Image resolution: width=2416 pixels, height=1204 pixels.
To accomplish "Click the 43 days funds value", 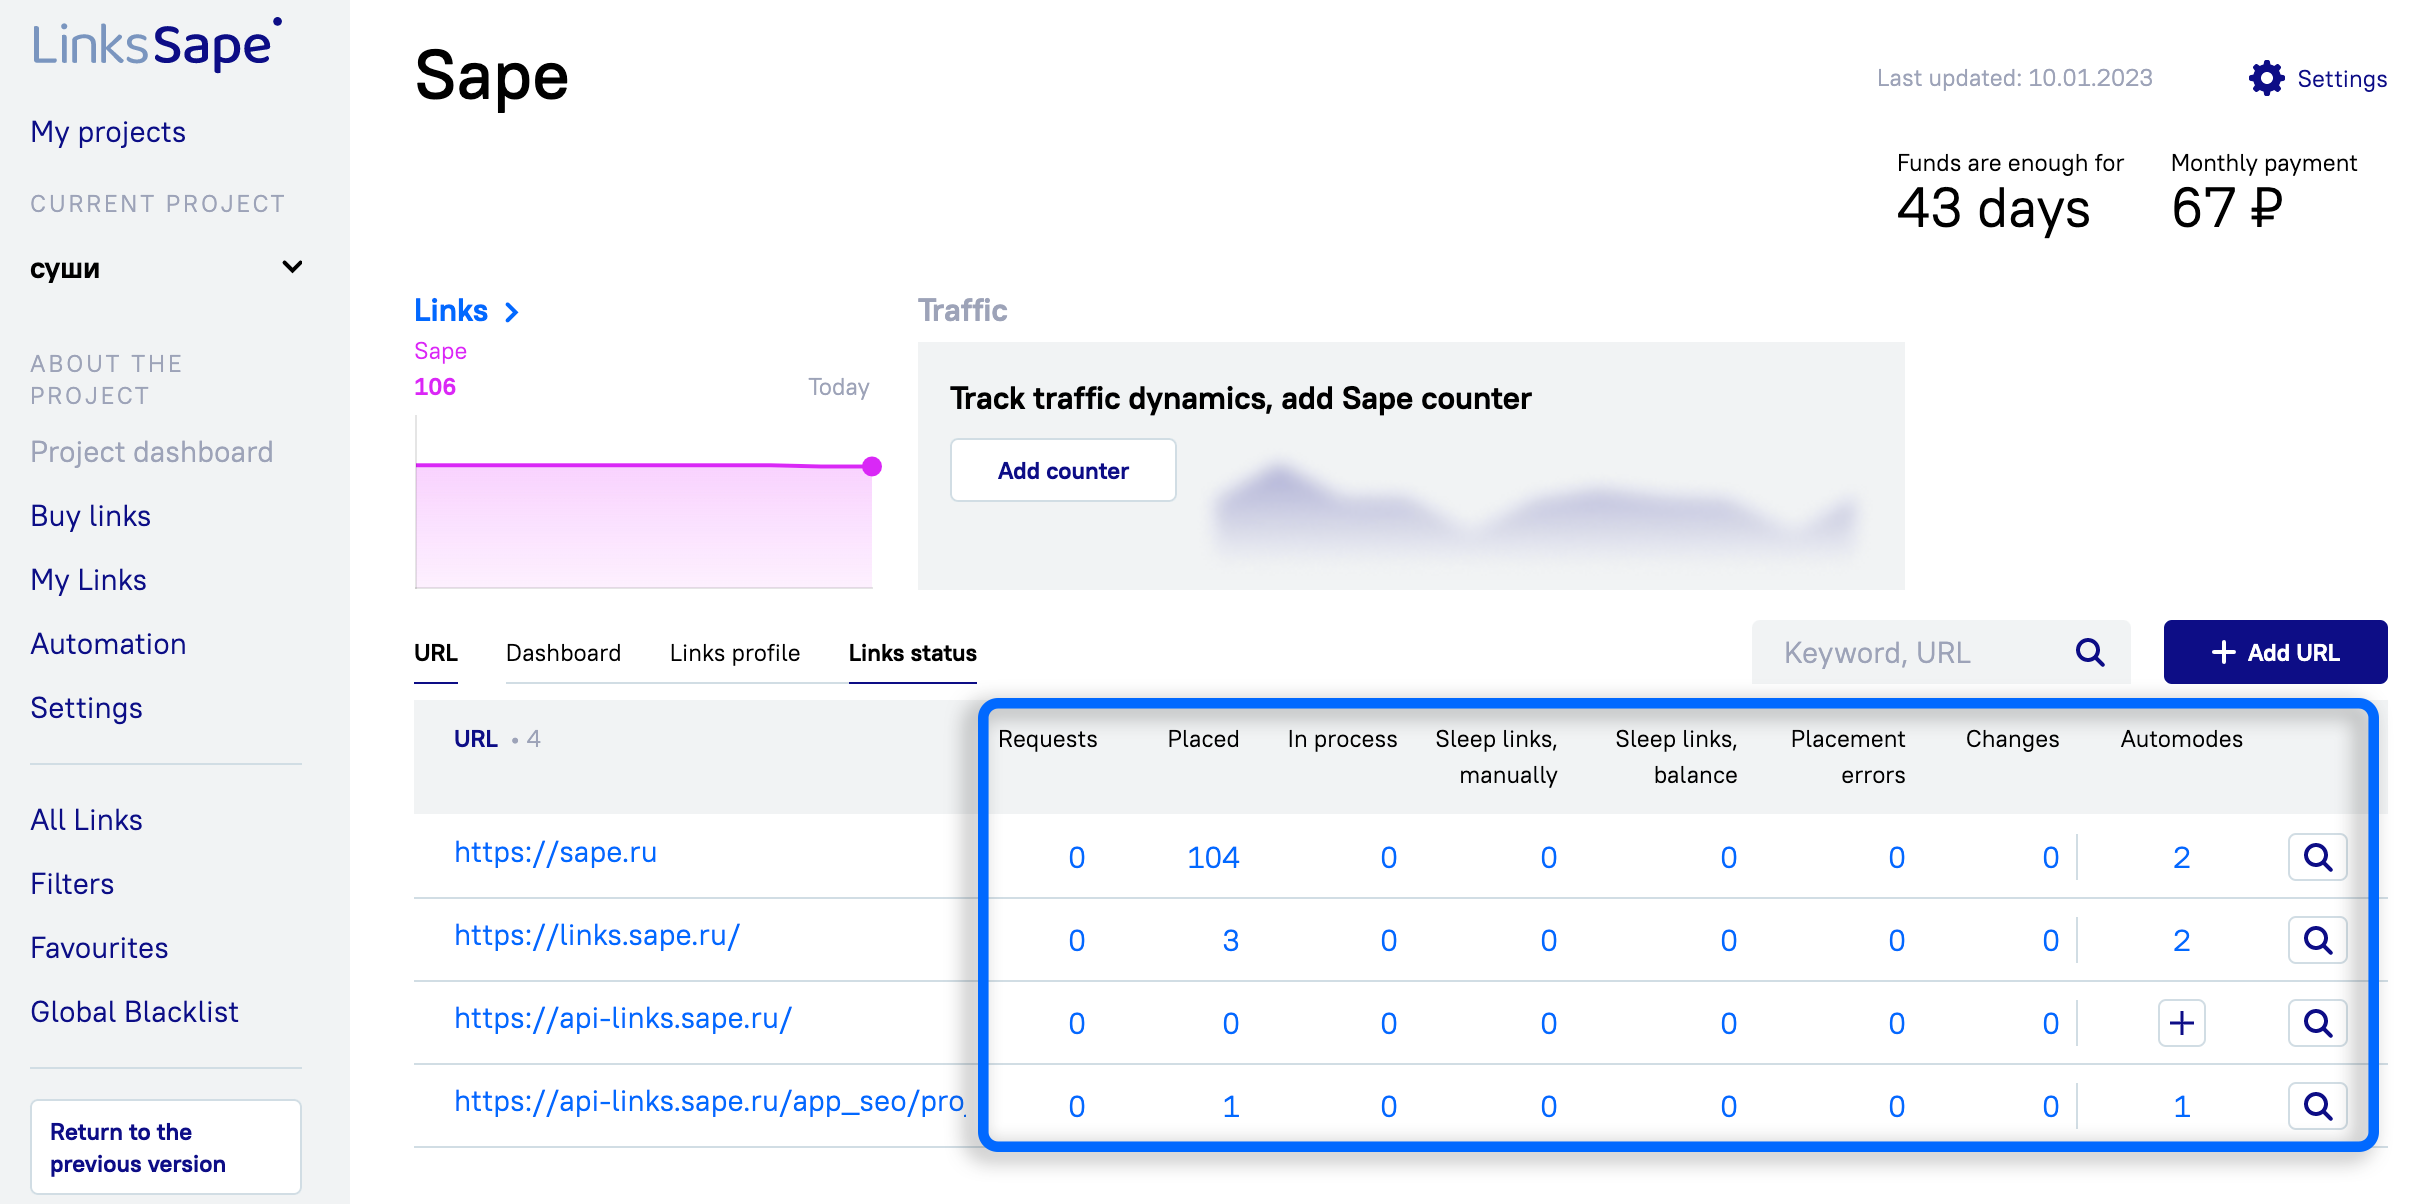I will click(1993, 208).
